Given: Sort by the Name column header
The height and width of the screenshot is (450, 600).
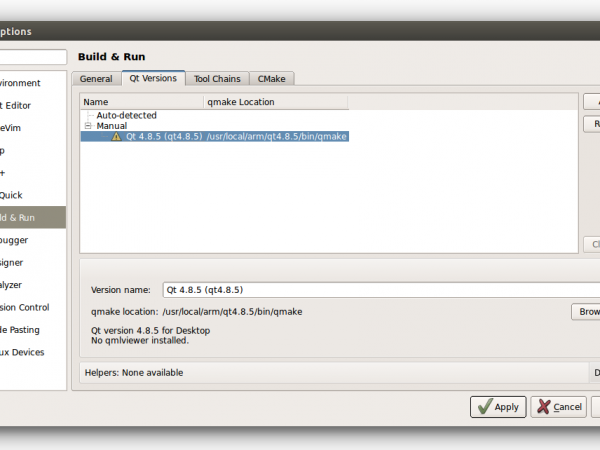Looking at the screenshot, I should coord(140,102).
